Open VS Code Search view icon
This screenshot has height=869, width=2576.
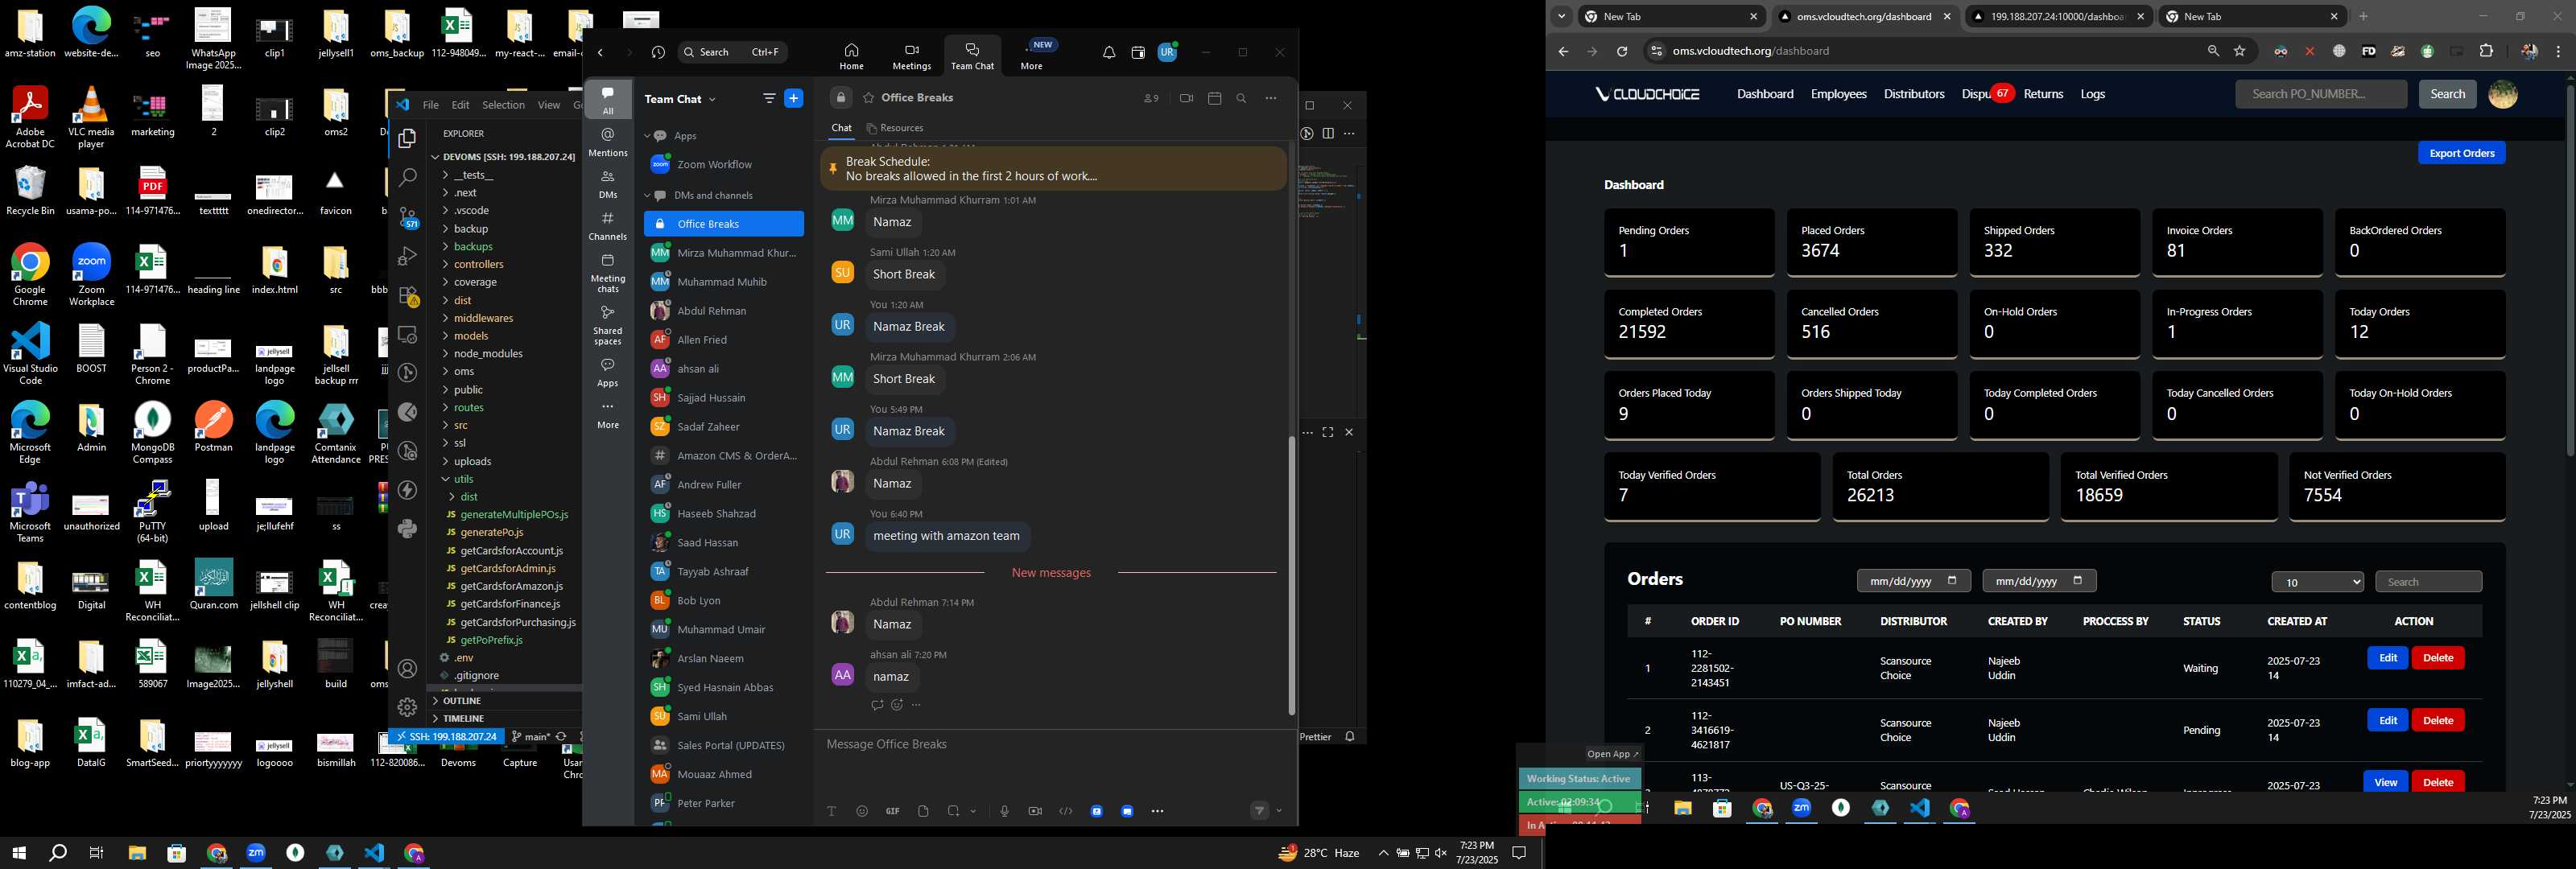click(x=407, y=178)
